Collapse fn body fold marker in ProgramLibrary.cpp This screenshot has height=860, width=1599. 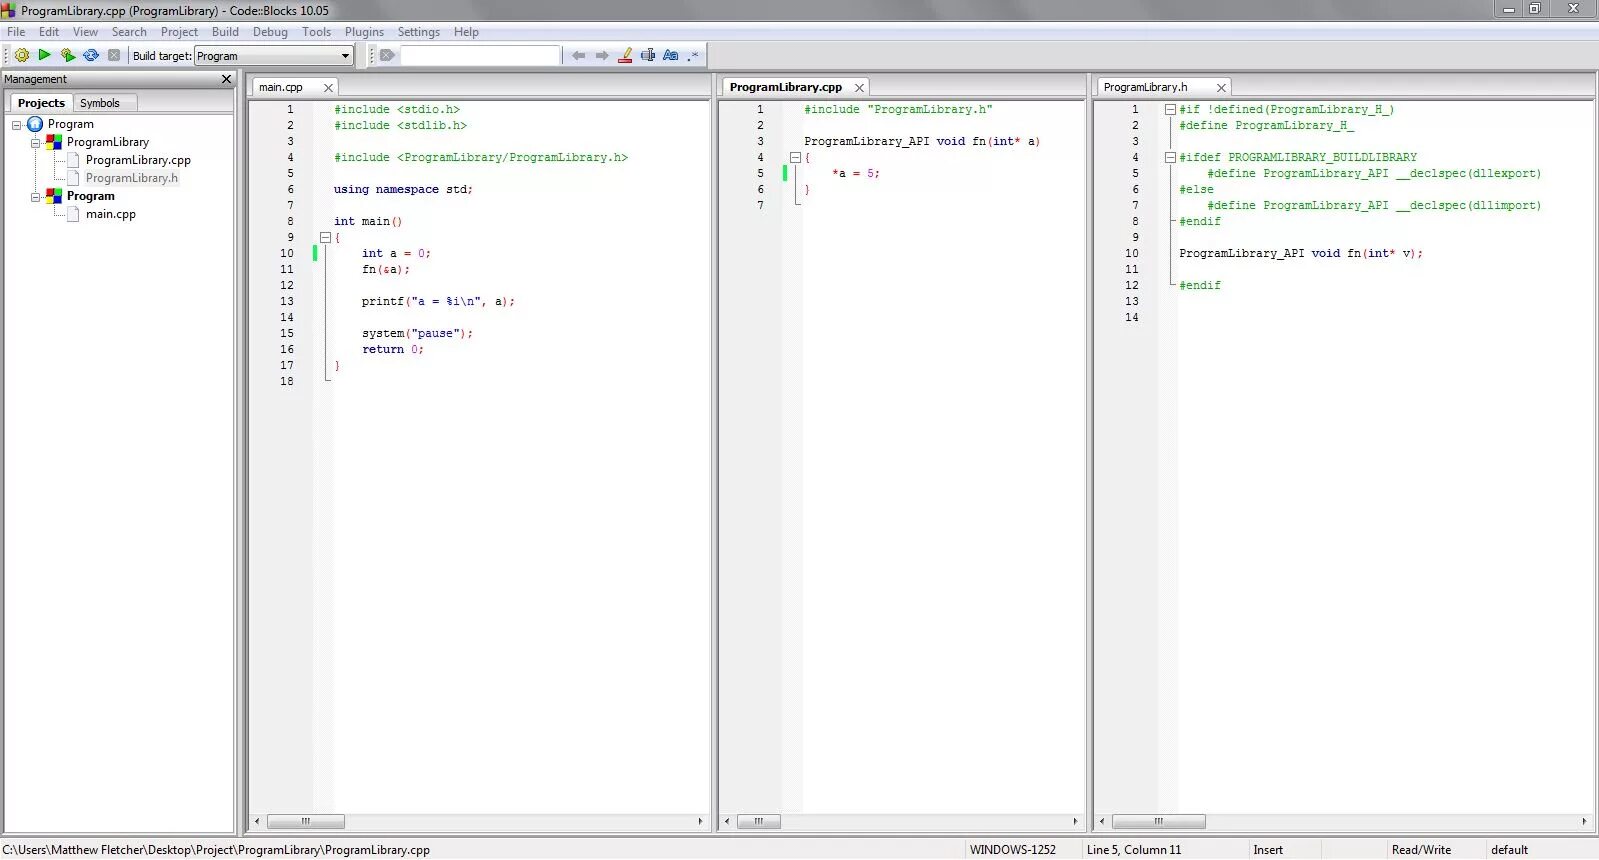click(x=795, y=158)
